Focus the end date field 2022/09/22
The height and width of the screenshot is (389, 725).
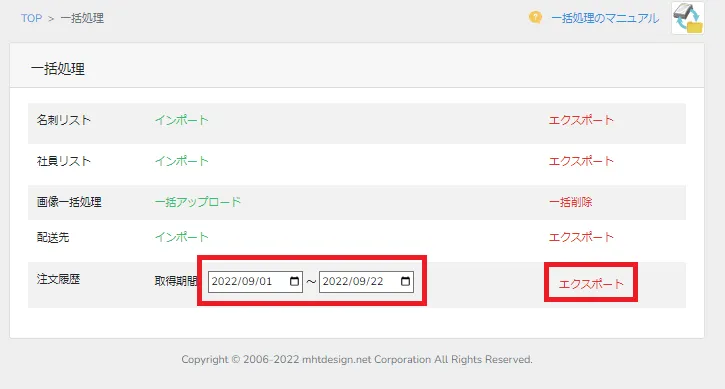[x=366, y=282]
